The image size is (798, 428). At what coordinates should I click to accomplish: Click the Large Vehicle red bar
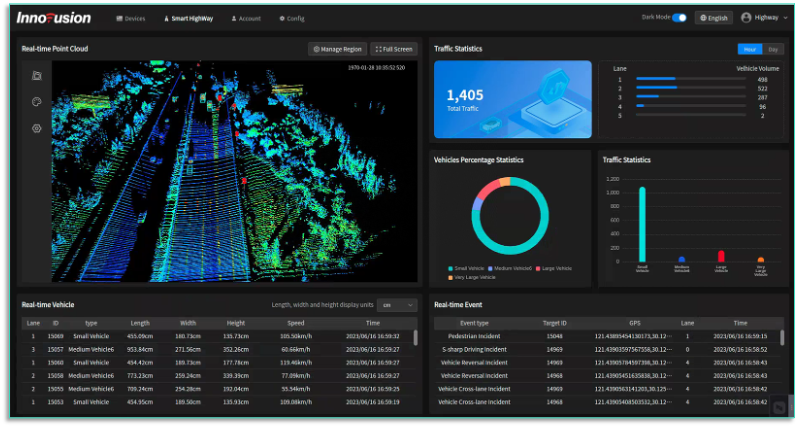721,256
